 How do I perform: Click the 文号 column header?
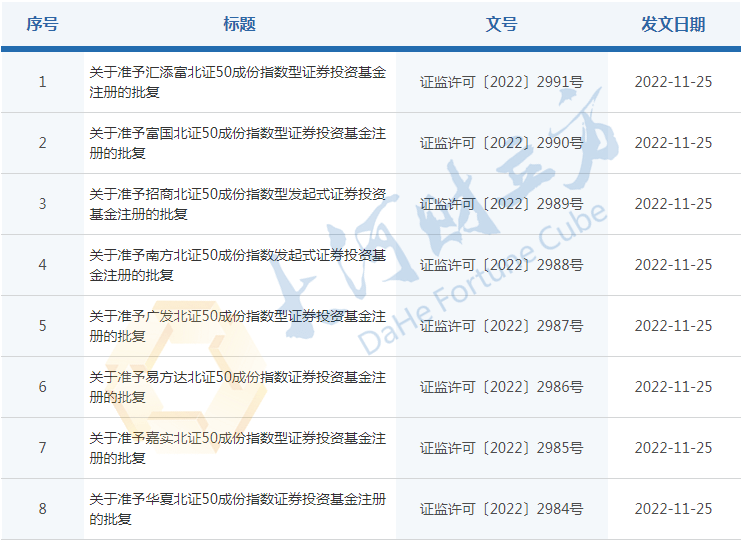click(x=501, y=24)
